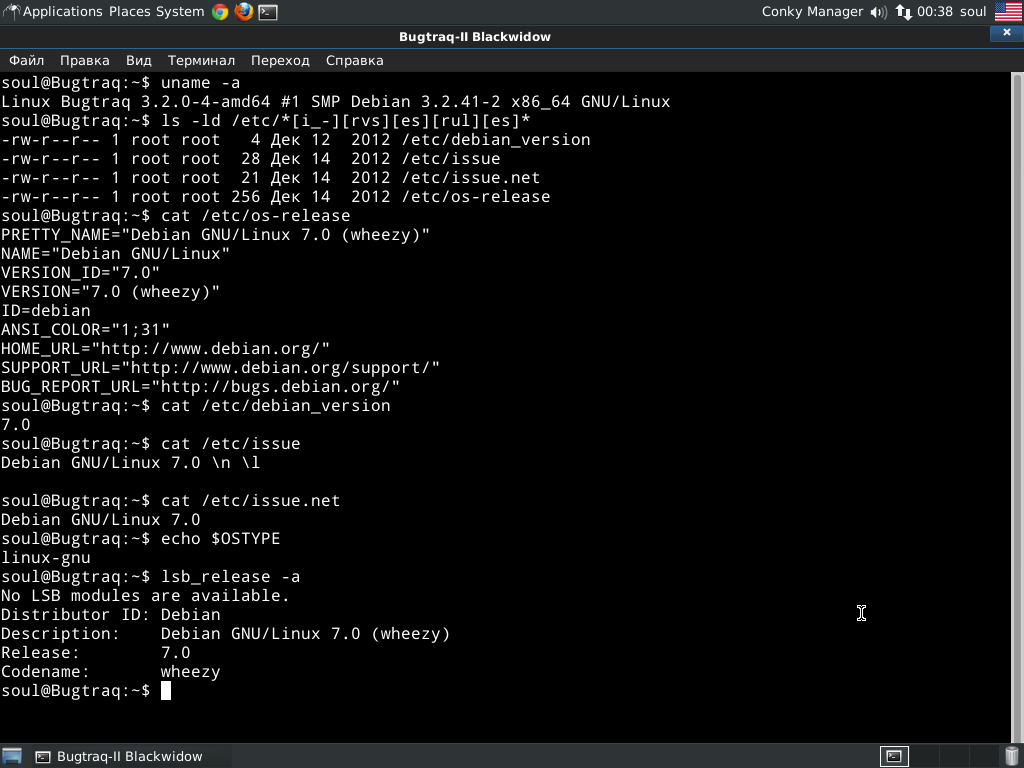Open the volume speaker icon
The width and height of the screenshot is (1024, 768).
879,12
